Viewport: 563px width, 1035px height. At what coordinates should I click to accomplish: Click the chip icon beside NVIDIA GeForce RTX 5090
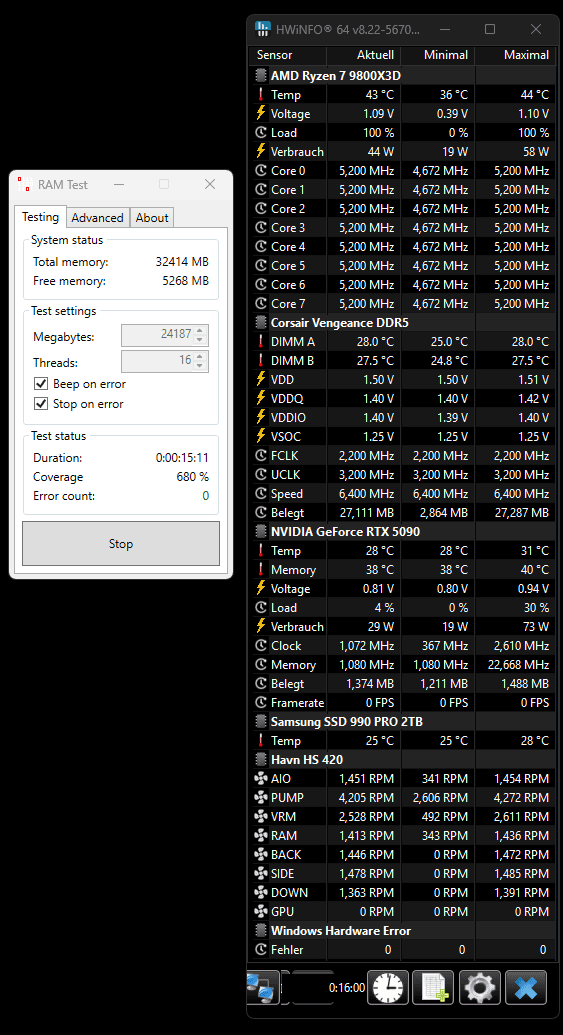tap(261, 531)
